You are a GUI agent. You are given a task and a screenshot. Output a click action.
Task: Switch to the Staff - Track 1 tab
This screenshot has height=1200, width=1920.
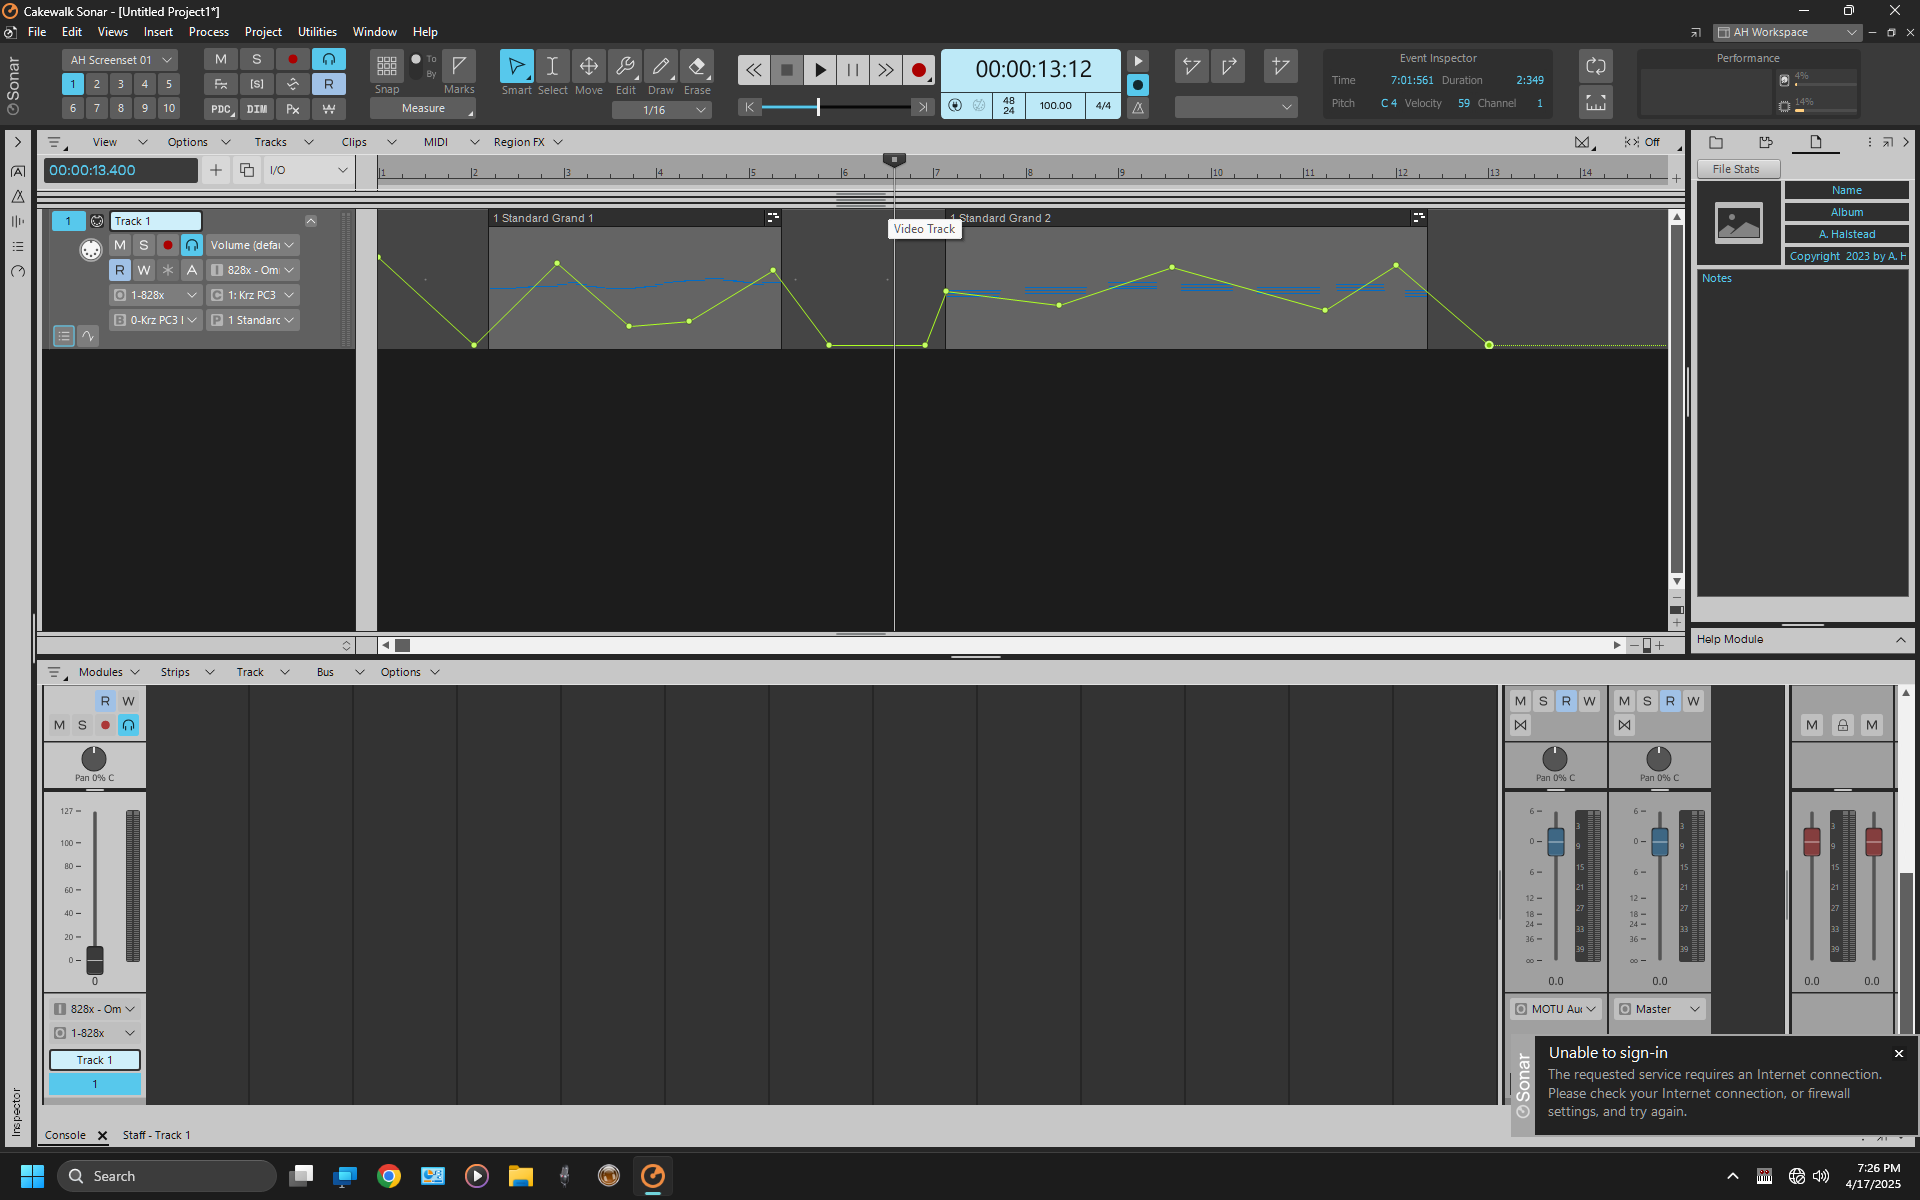(x=156, y=1135)
